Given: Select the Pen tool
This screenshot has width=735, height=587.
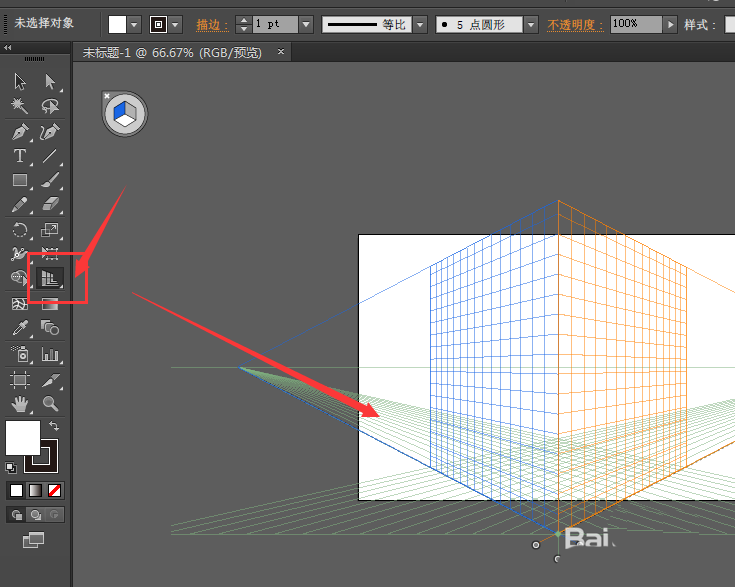Looking at the screenshot, I should pos(20,132).
